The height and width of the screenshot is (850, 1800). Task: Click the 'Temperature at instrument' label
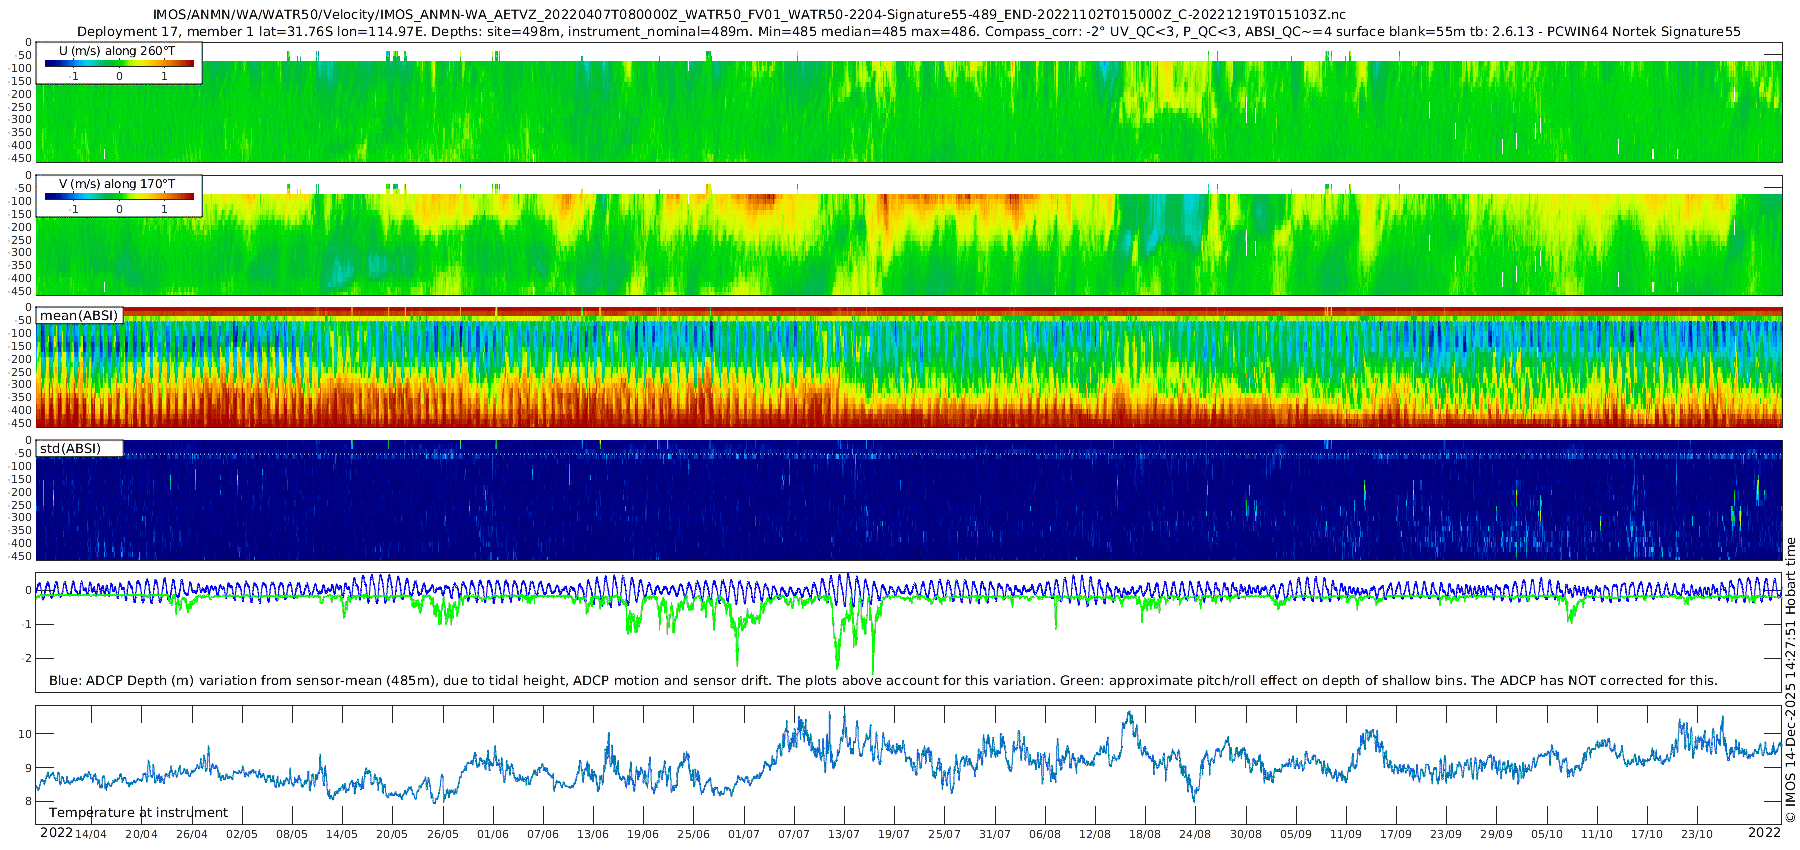(x=138, y=813)
